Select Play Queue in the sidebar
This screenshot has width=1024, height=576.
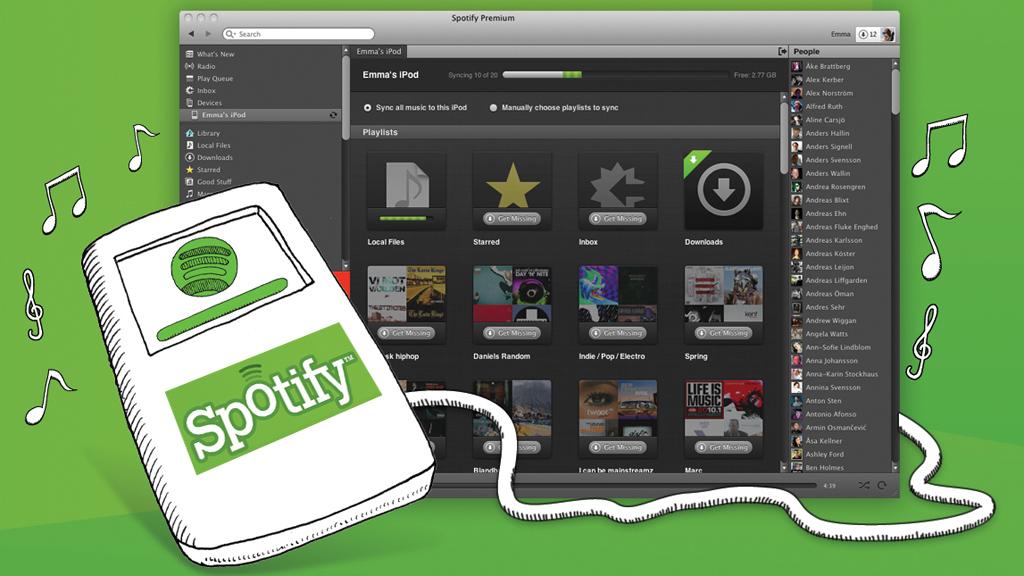pos(216,78)
